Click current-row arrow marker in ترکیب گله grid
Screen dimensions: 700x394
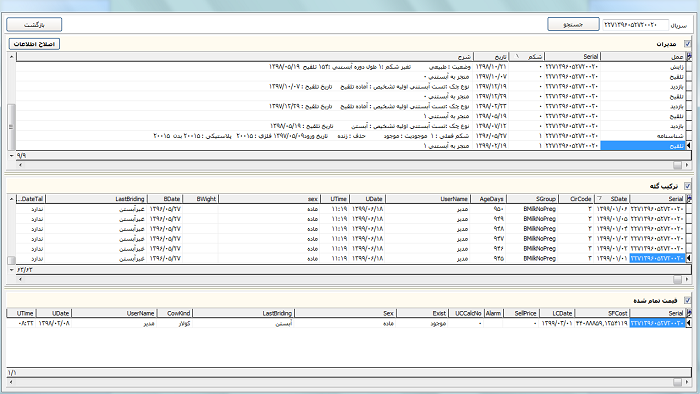[688, 258]
